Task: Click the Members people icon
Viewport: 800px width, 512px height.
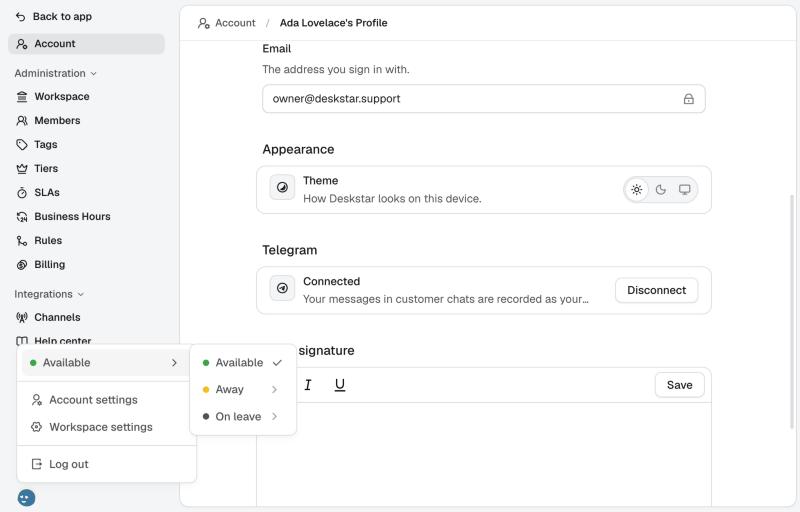Action: (x=22, y=120)
